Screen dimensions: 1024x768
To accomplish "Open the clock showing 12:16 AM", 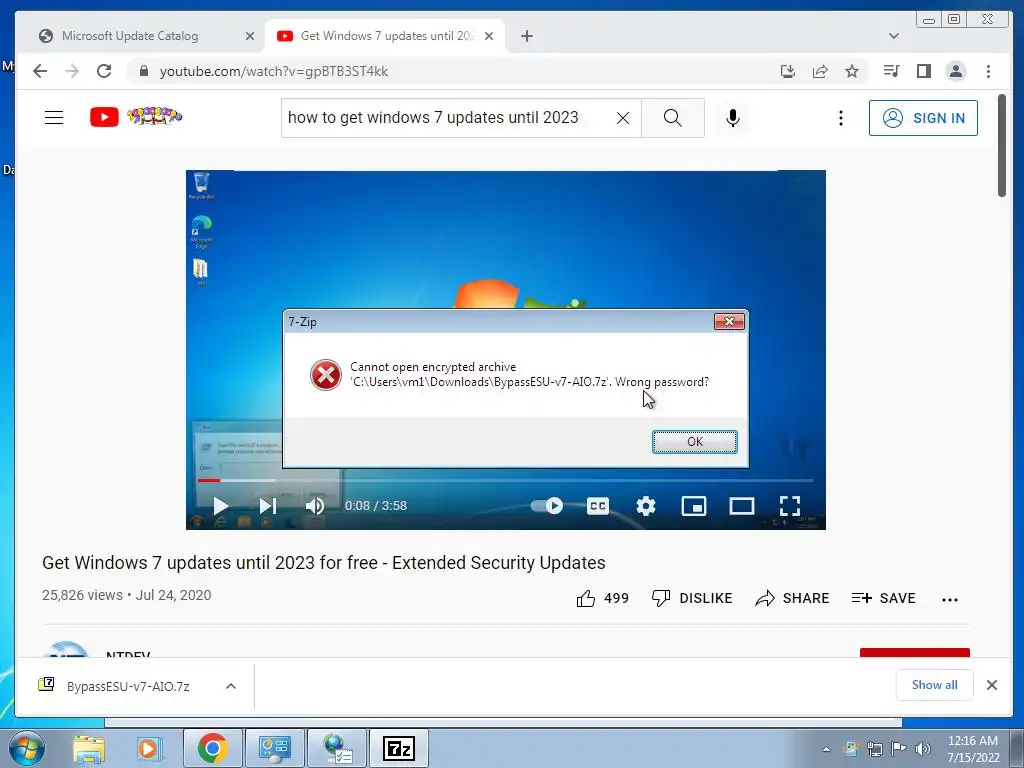I will tap(973, 748).
